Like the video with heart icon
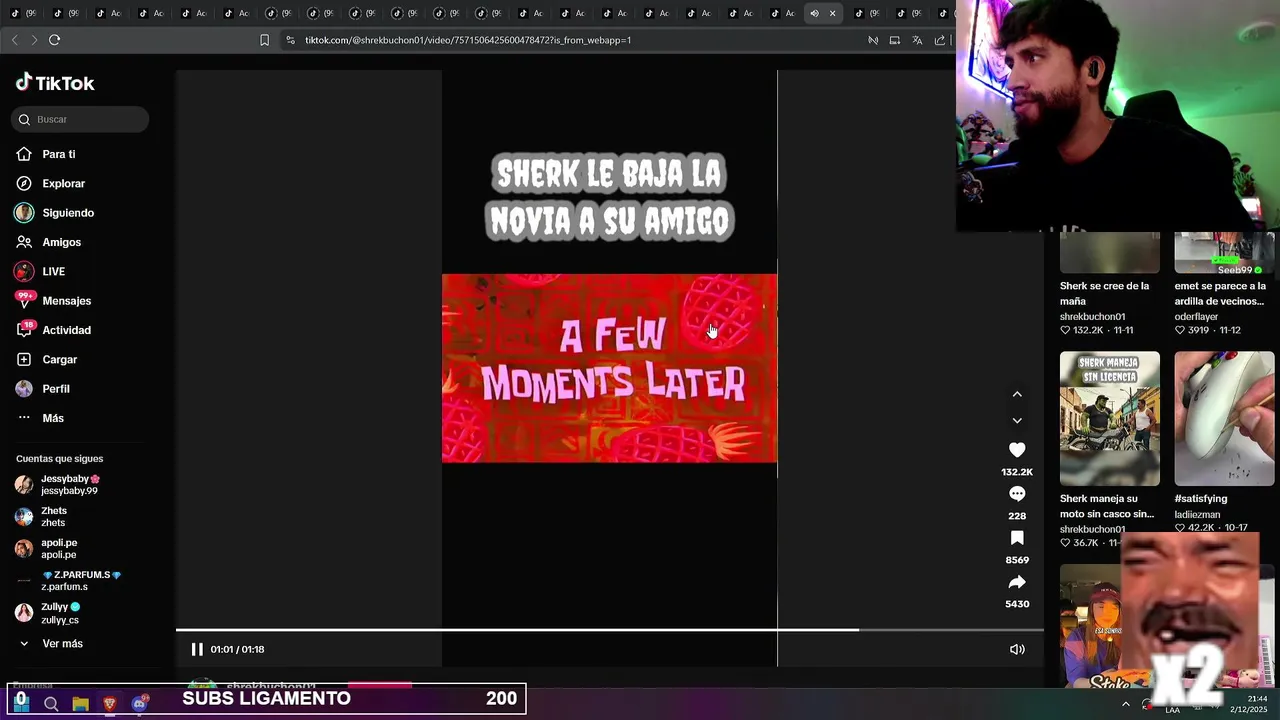This screenshot has height=720, width=1280. [1017, 450]
